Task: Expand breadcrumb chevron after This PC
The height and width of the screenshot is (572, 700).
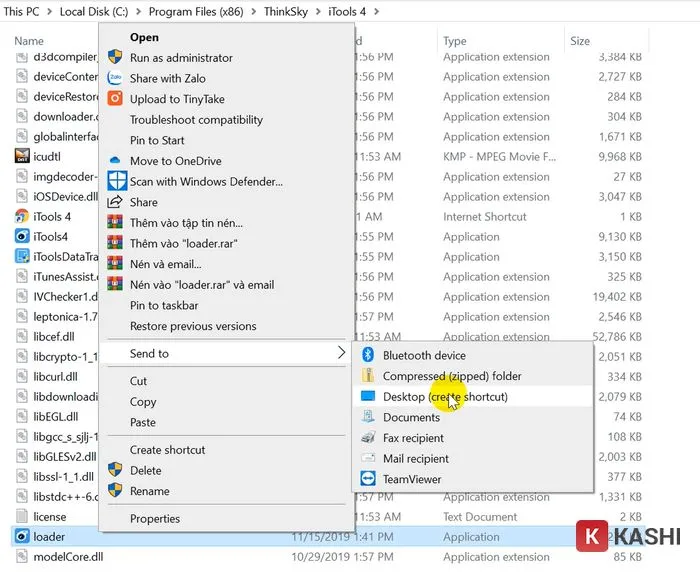Action: coord(49,11)
